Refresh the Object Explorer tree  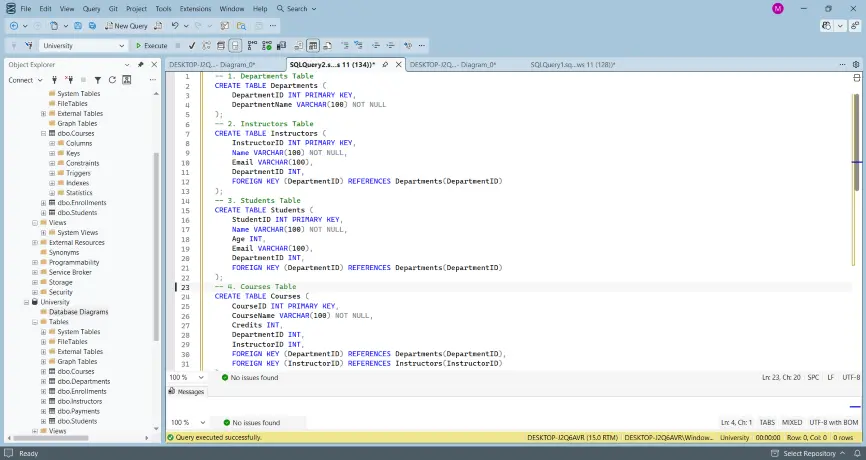[112, 80]
